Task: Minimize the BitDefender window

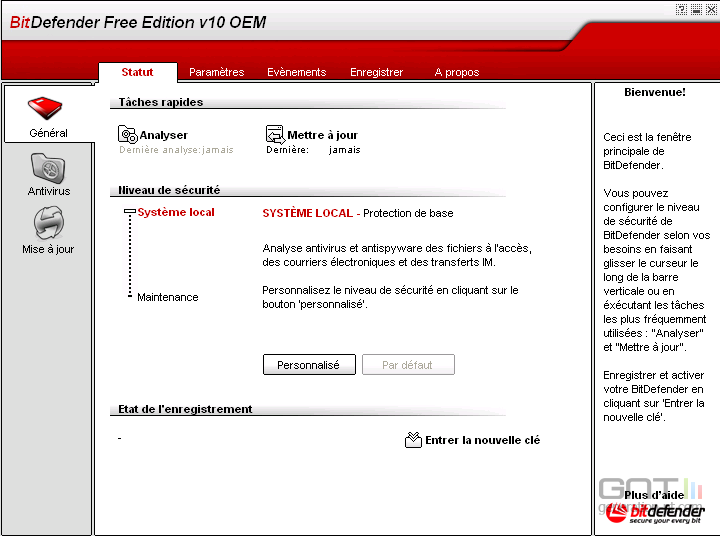Action: click(696, 9)
